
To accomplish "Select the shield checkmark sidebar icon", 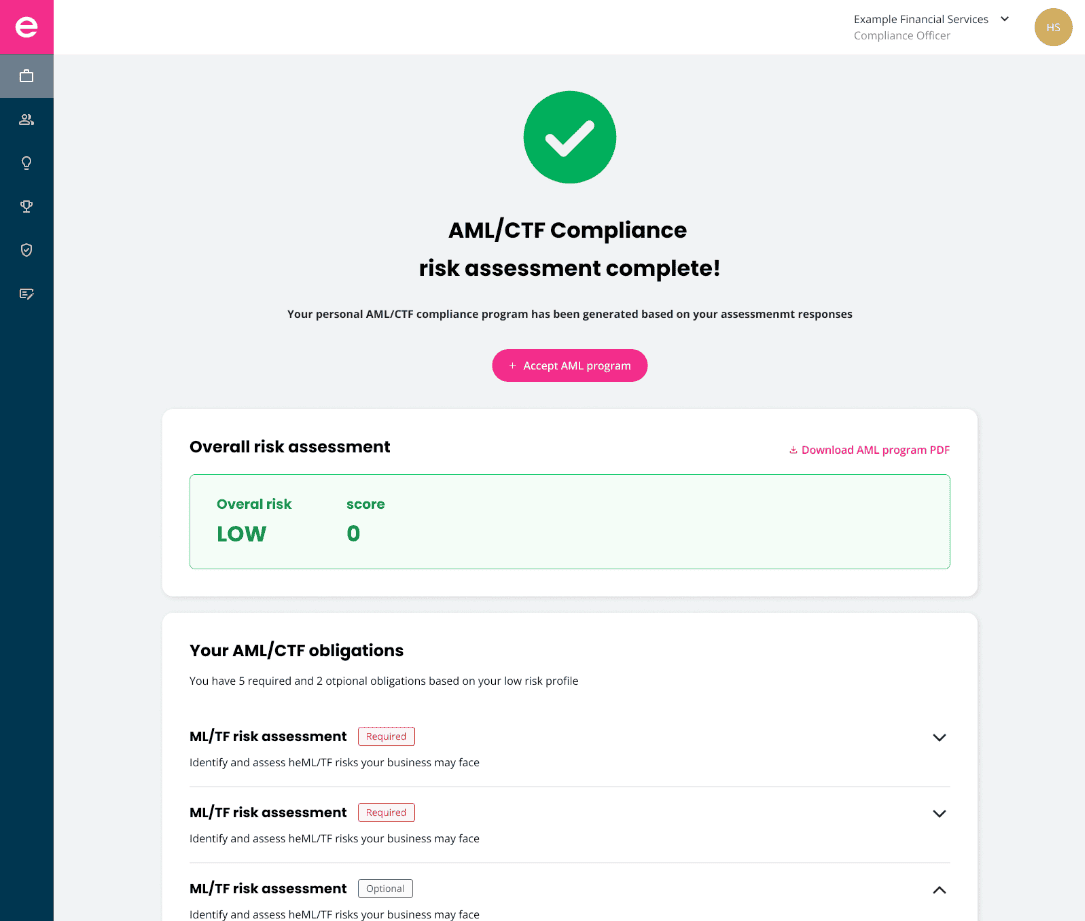I will (27, 250).
